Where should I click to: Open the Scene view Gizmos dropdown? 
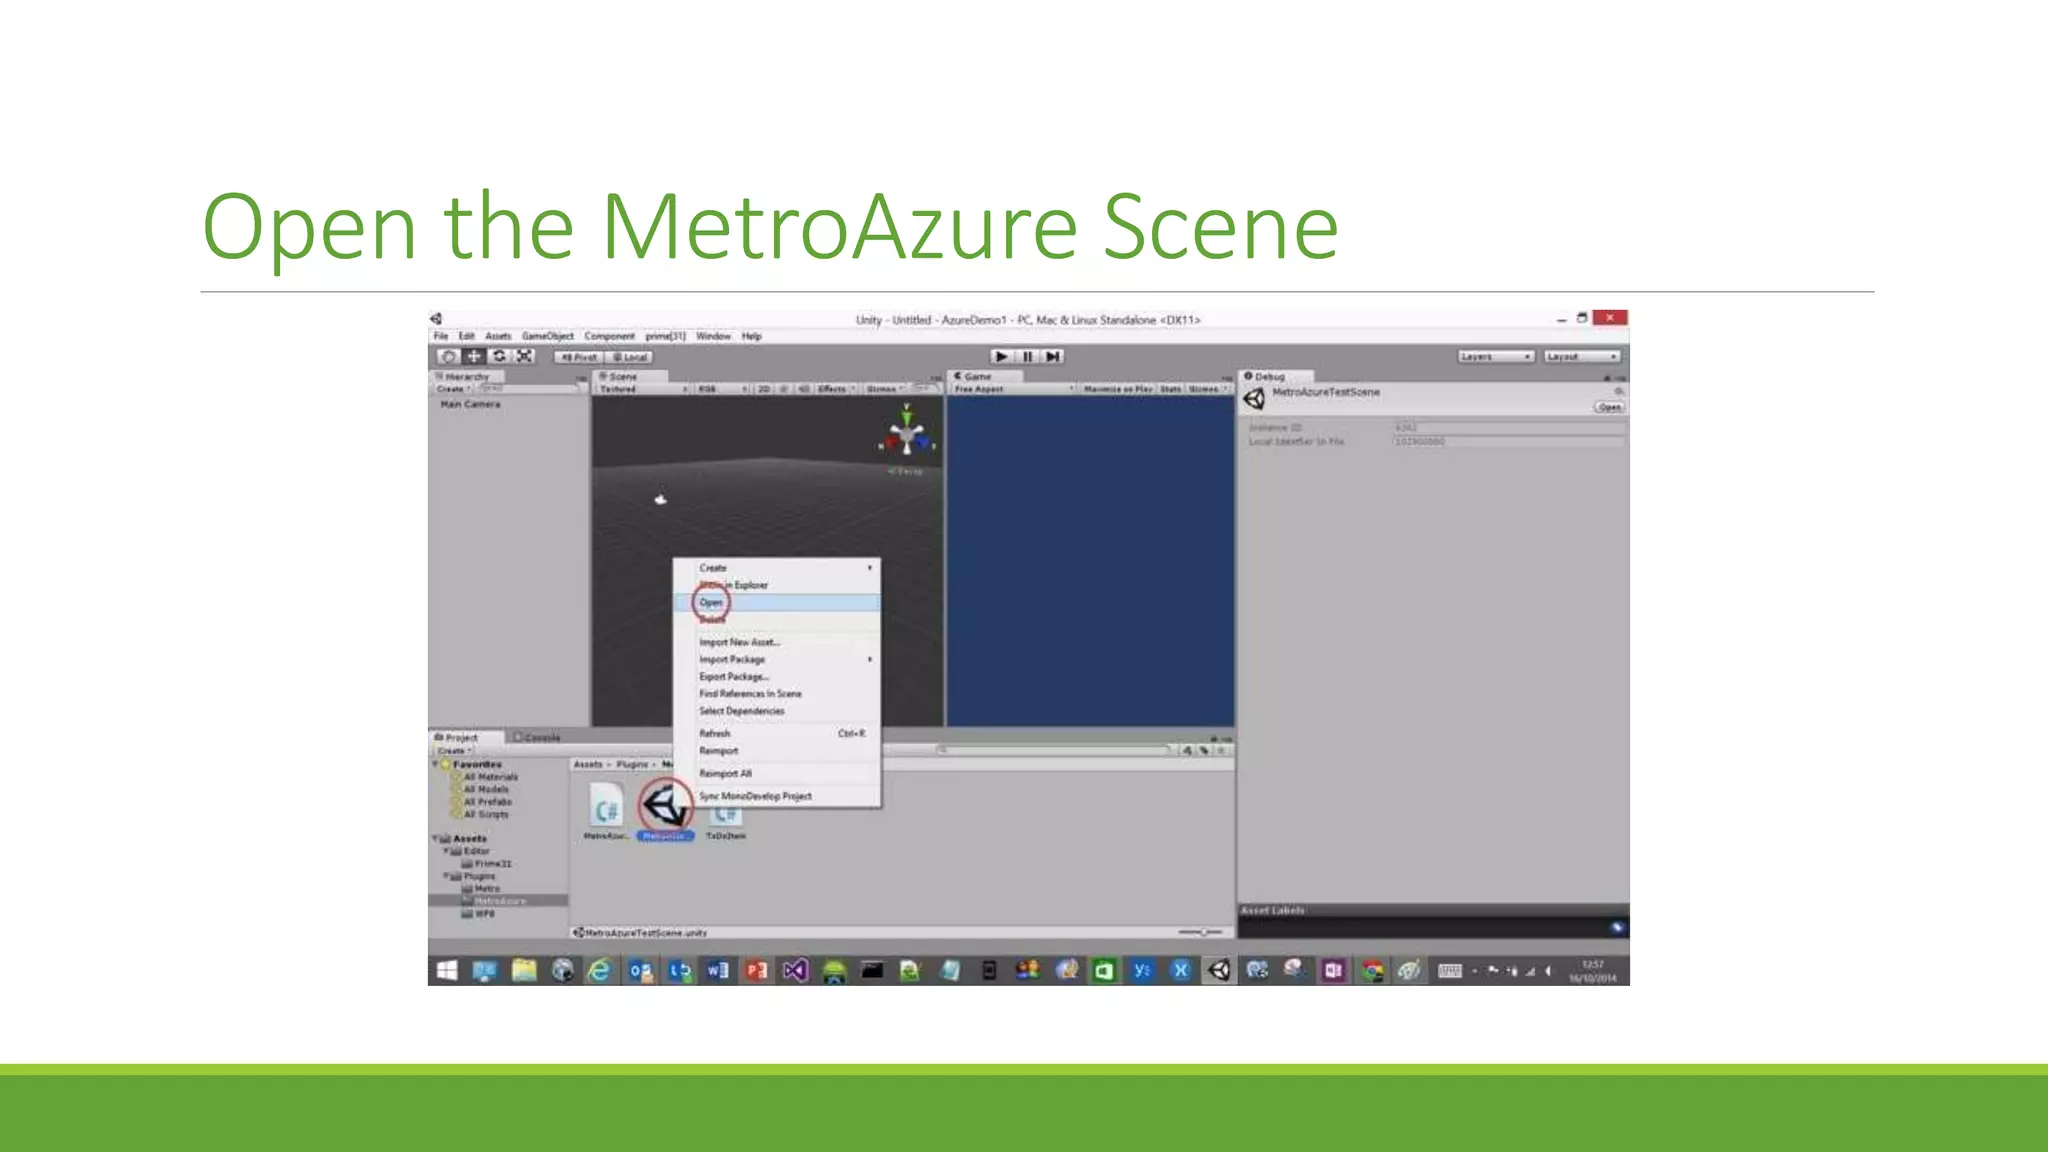coord(885,389)
